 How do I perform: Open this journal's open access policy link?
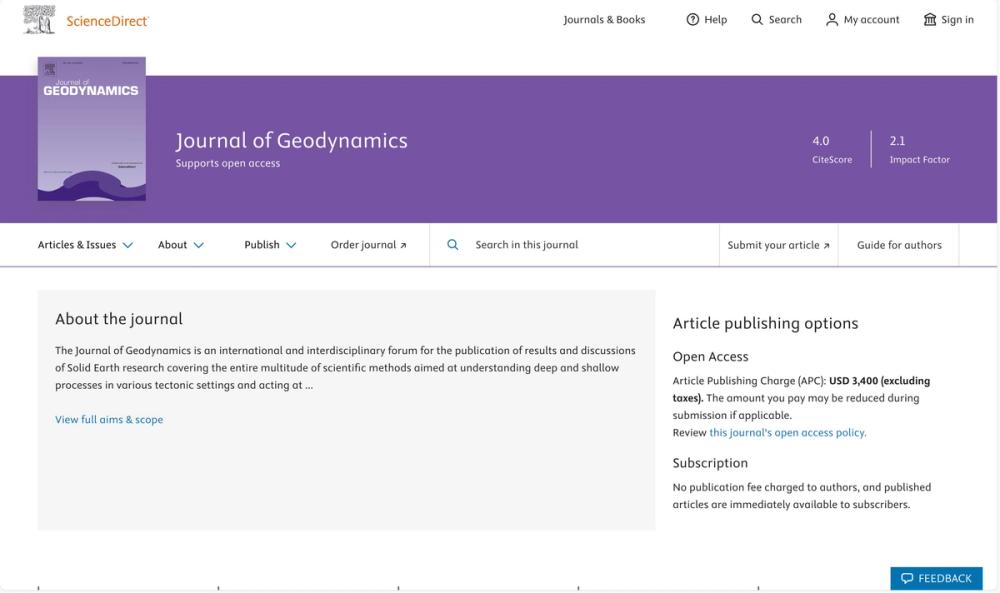(x=788, y=432)
